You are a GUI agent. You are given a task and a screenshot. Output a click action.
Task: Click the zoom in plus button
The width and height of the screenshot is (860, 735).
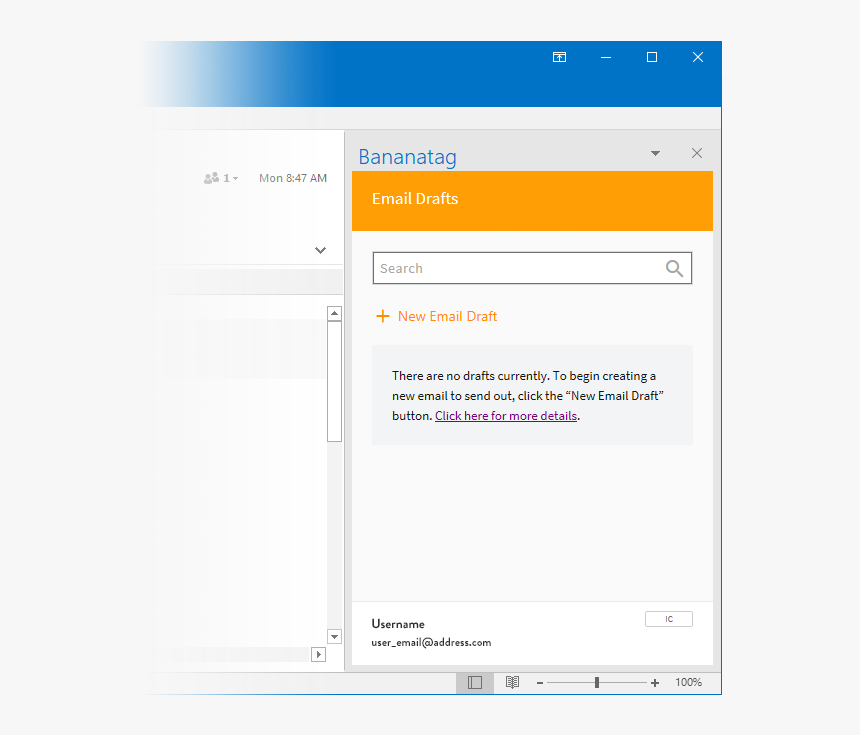click(655, 683)
